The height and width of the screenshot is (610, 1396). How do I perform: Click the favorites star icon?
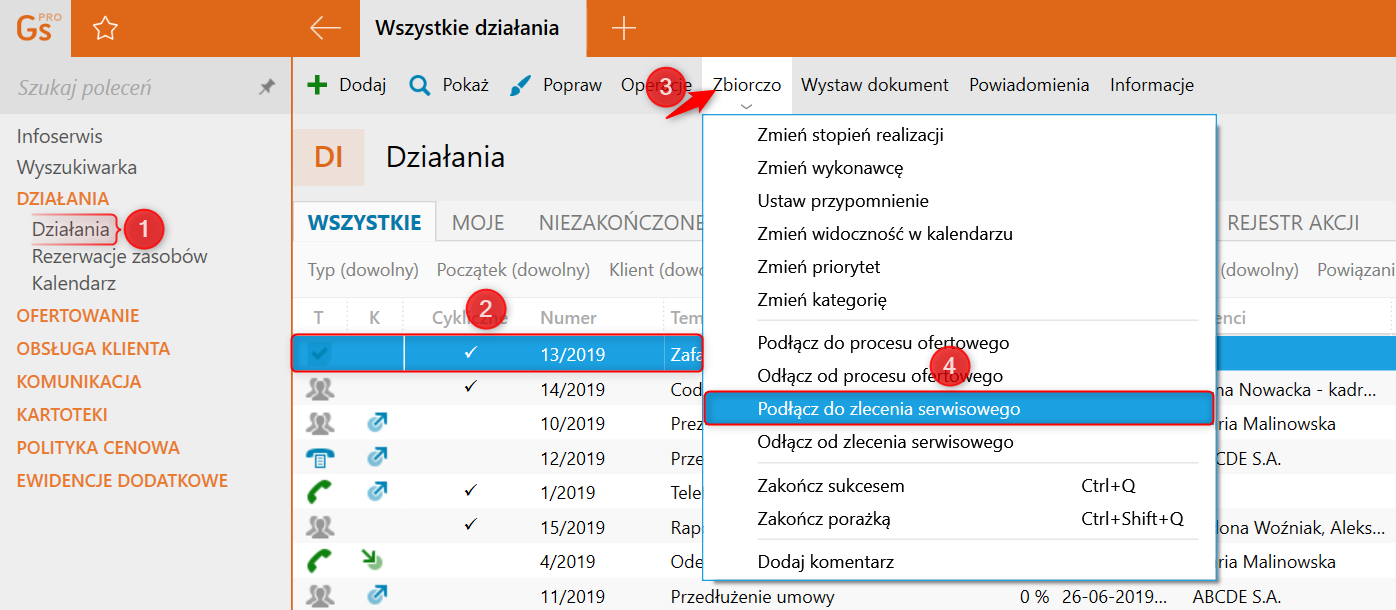(105, 29)
